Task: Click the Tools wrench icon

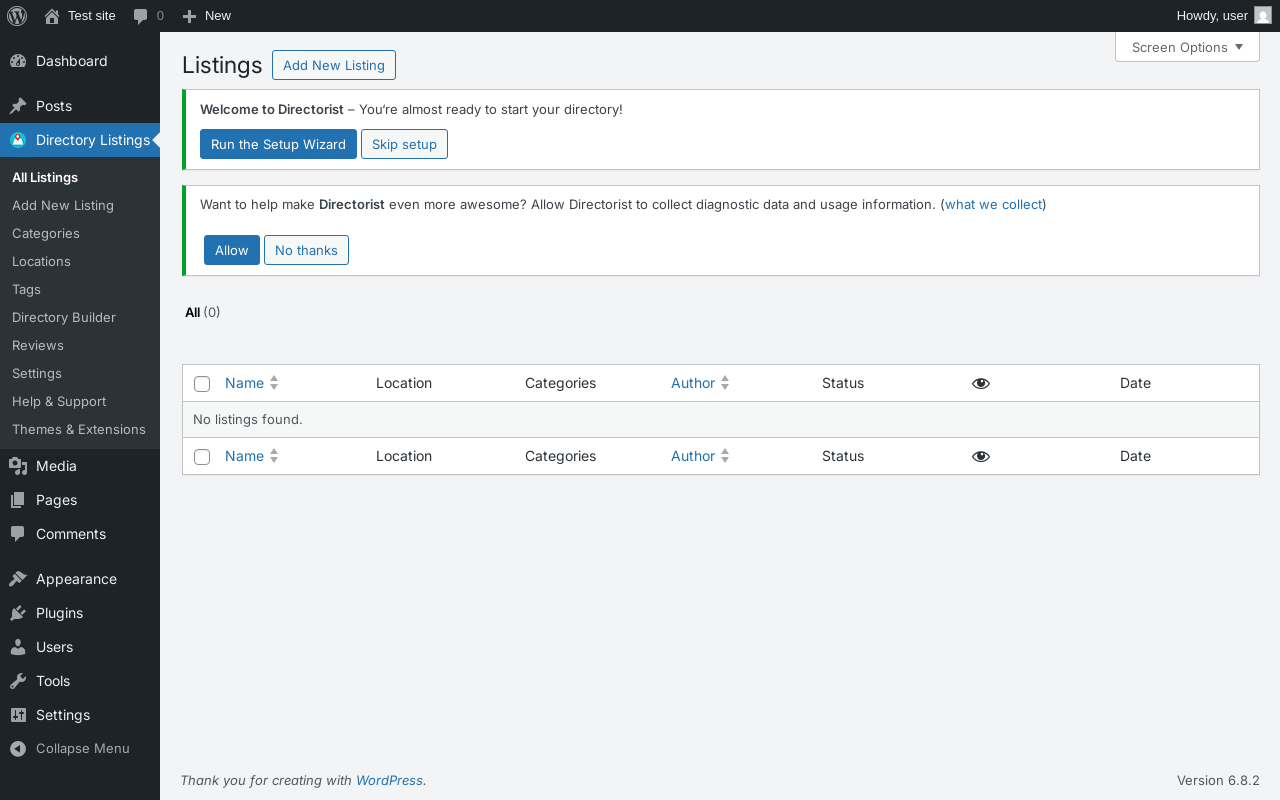Action: [x=18, y=681]
